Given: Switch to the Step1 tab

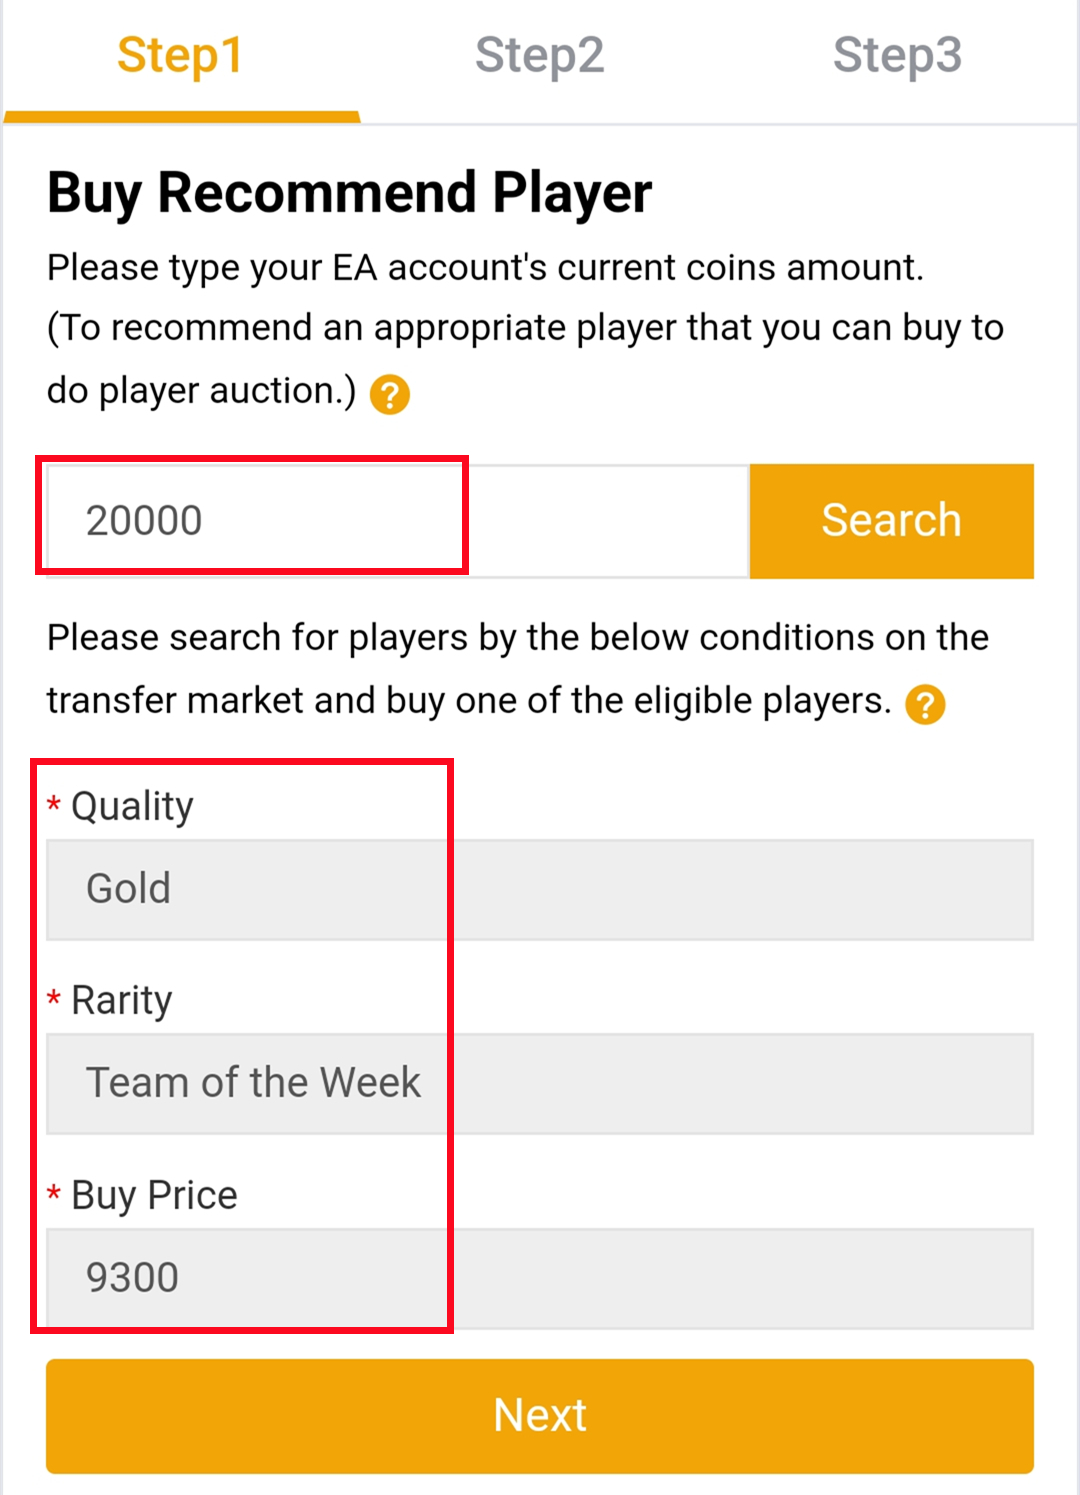Looking at the screenshot, I should point(178,57).
